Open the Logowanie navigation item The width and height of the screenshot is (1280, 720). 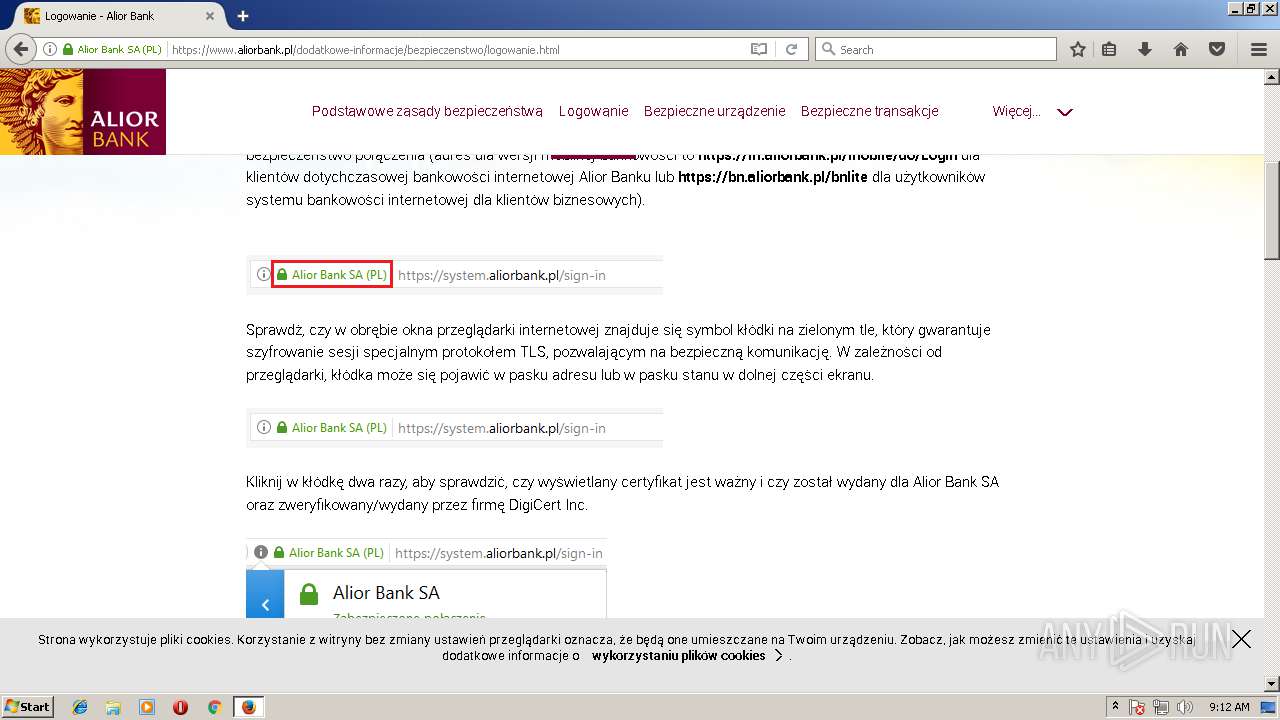[594, 111]
